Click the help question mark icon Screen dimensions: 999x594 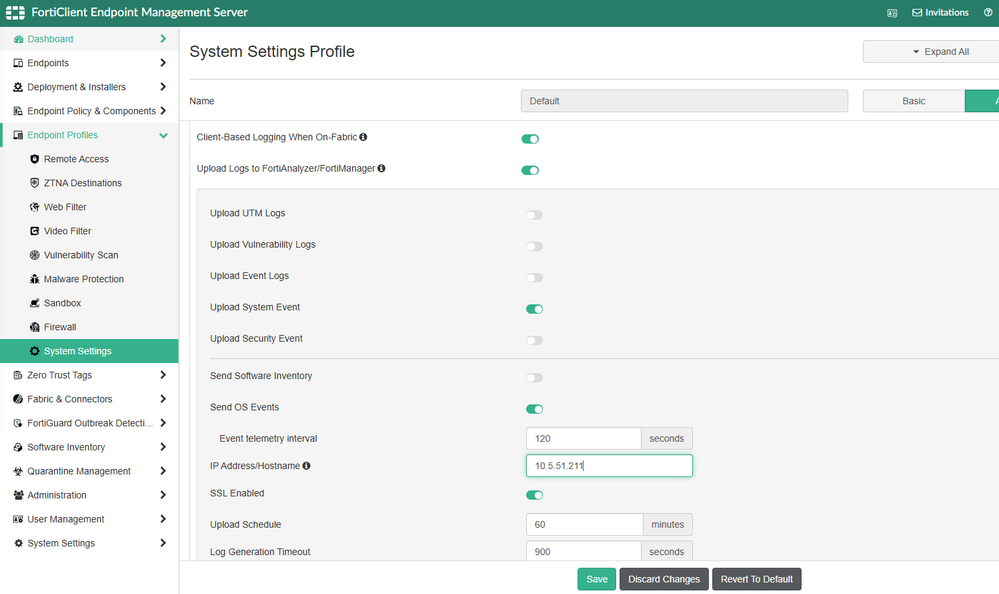(988, 13)
